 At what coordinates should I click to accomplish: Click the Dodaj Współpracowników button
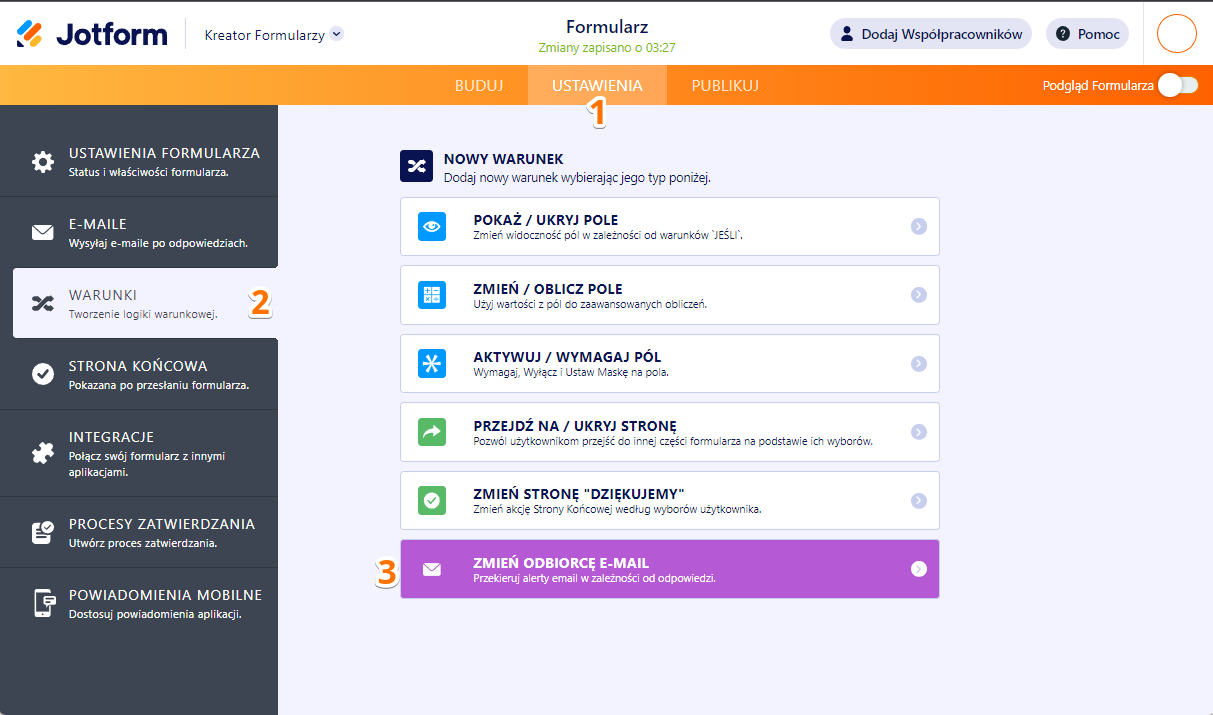931,34
